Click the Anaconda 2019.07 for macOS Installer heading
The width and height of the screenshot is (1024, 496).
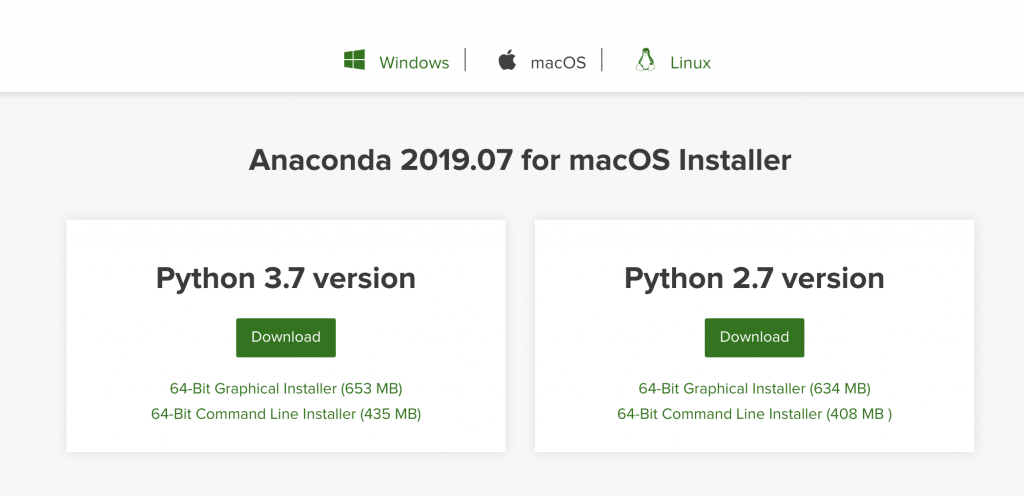520,160
